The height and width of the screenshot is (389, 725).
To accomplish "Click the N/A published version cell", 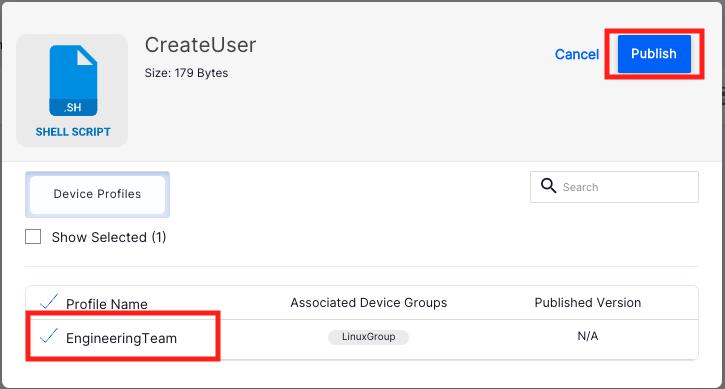I will click(x=588, y=336).
